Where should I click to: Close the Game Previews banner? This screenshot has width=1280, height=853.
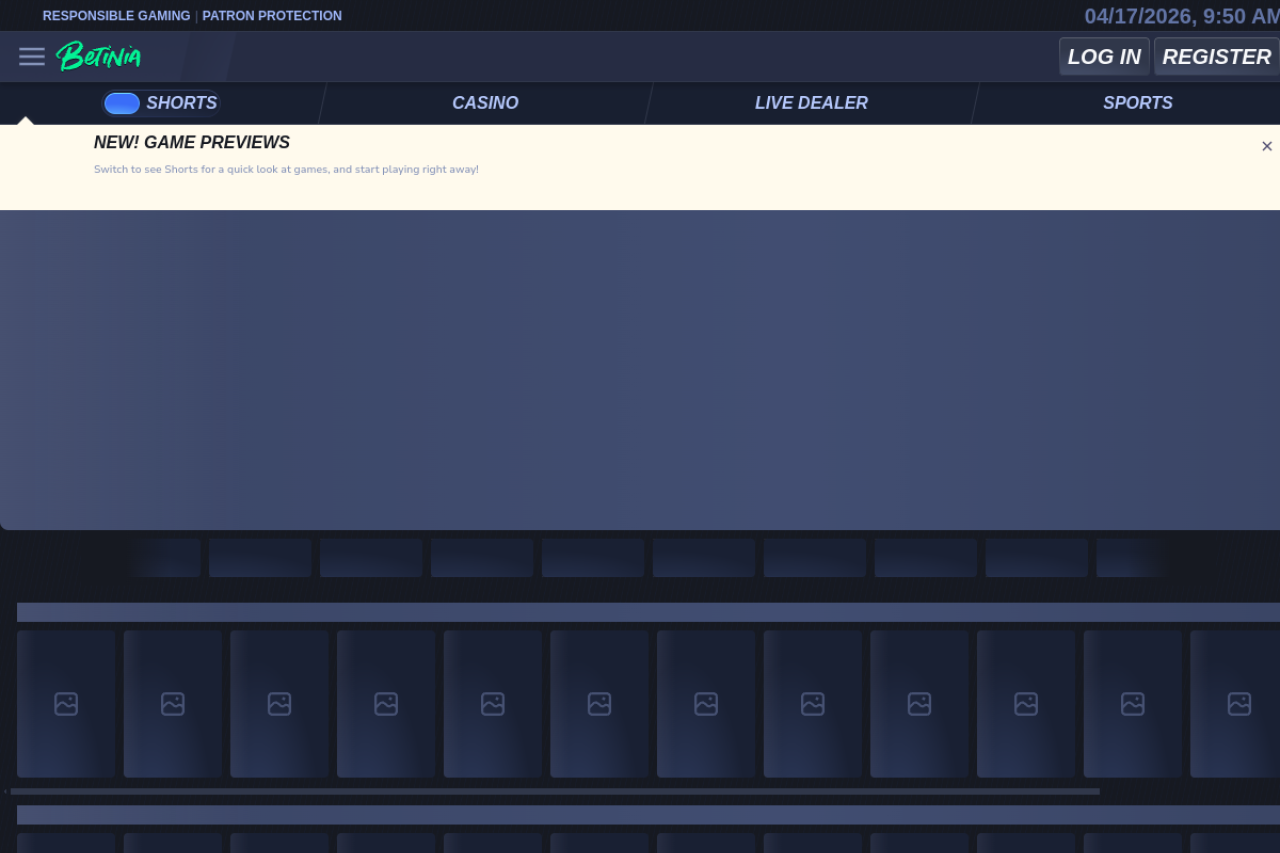1266,146
